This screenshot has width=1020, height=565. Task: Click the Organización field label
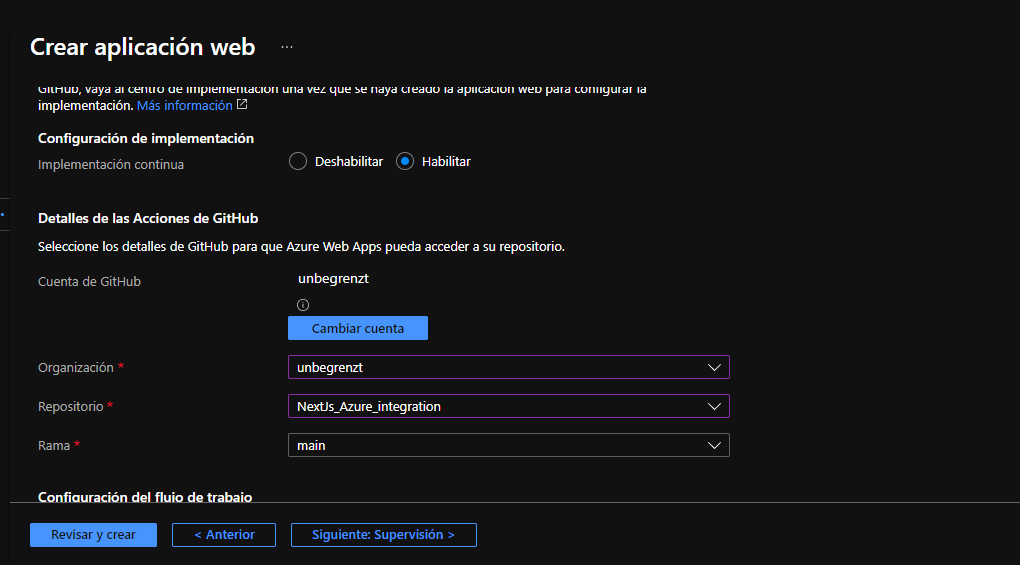[x=75, y=367]
